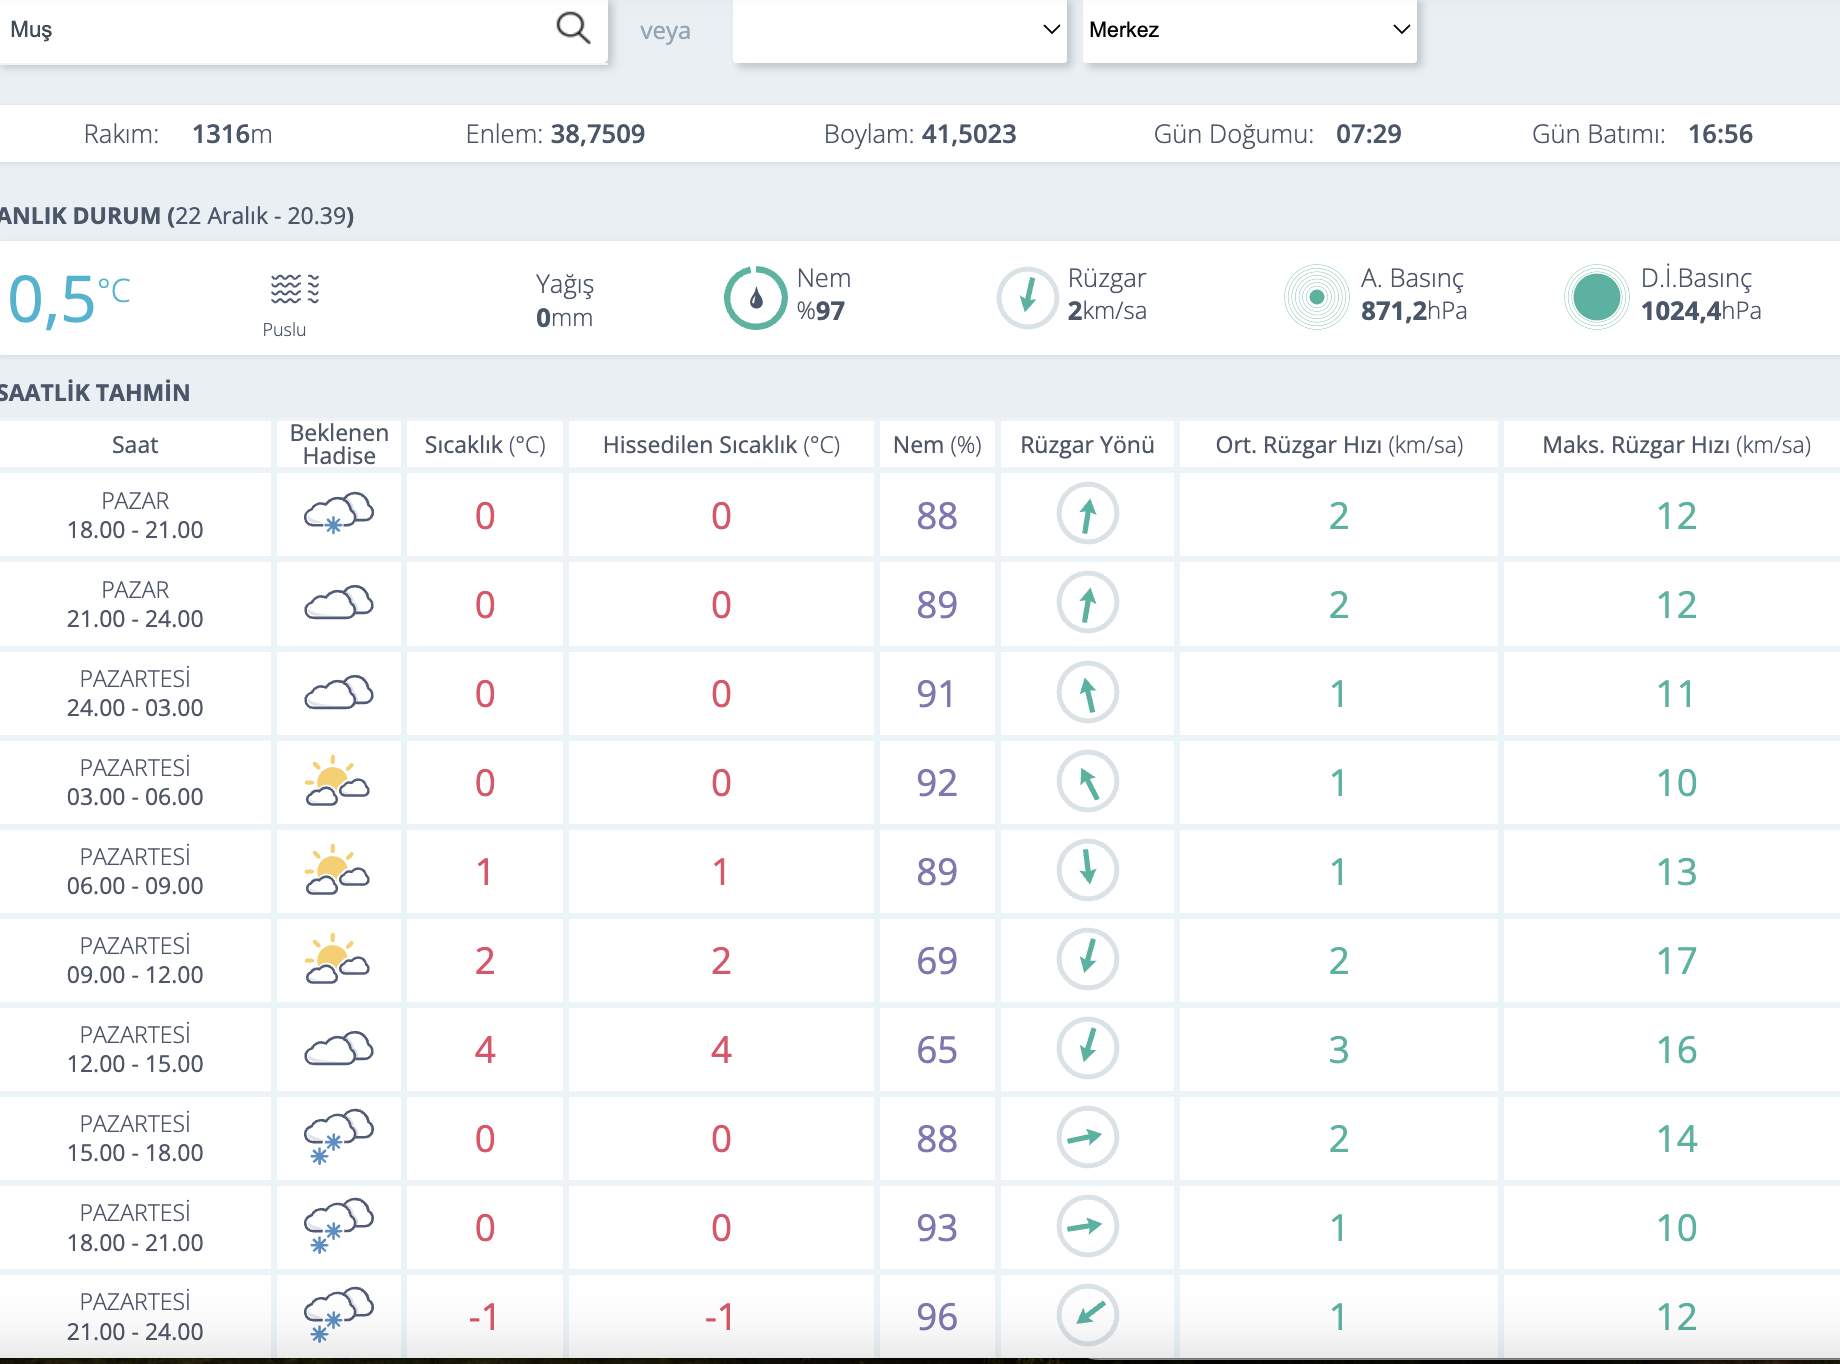The height and width of the screenshot is (1364, 1840).
Task: Click the Ort. Rüzgar Hızı column header
Action: point(1339,445)
